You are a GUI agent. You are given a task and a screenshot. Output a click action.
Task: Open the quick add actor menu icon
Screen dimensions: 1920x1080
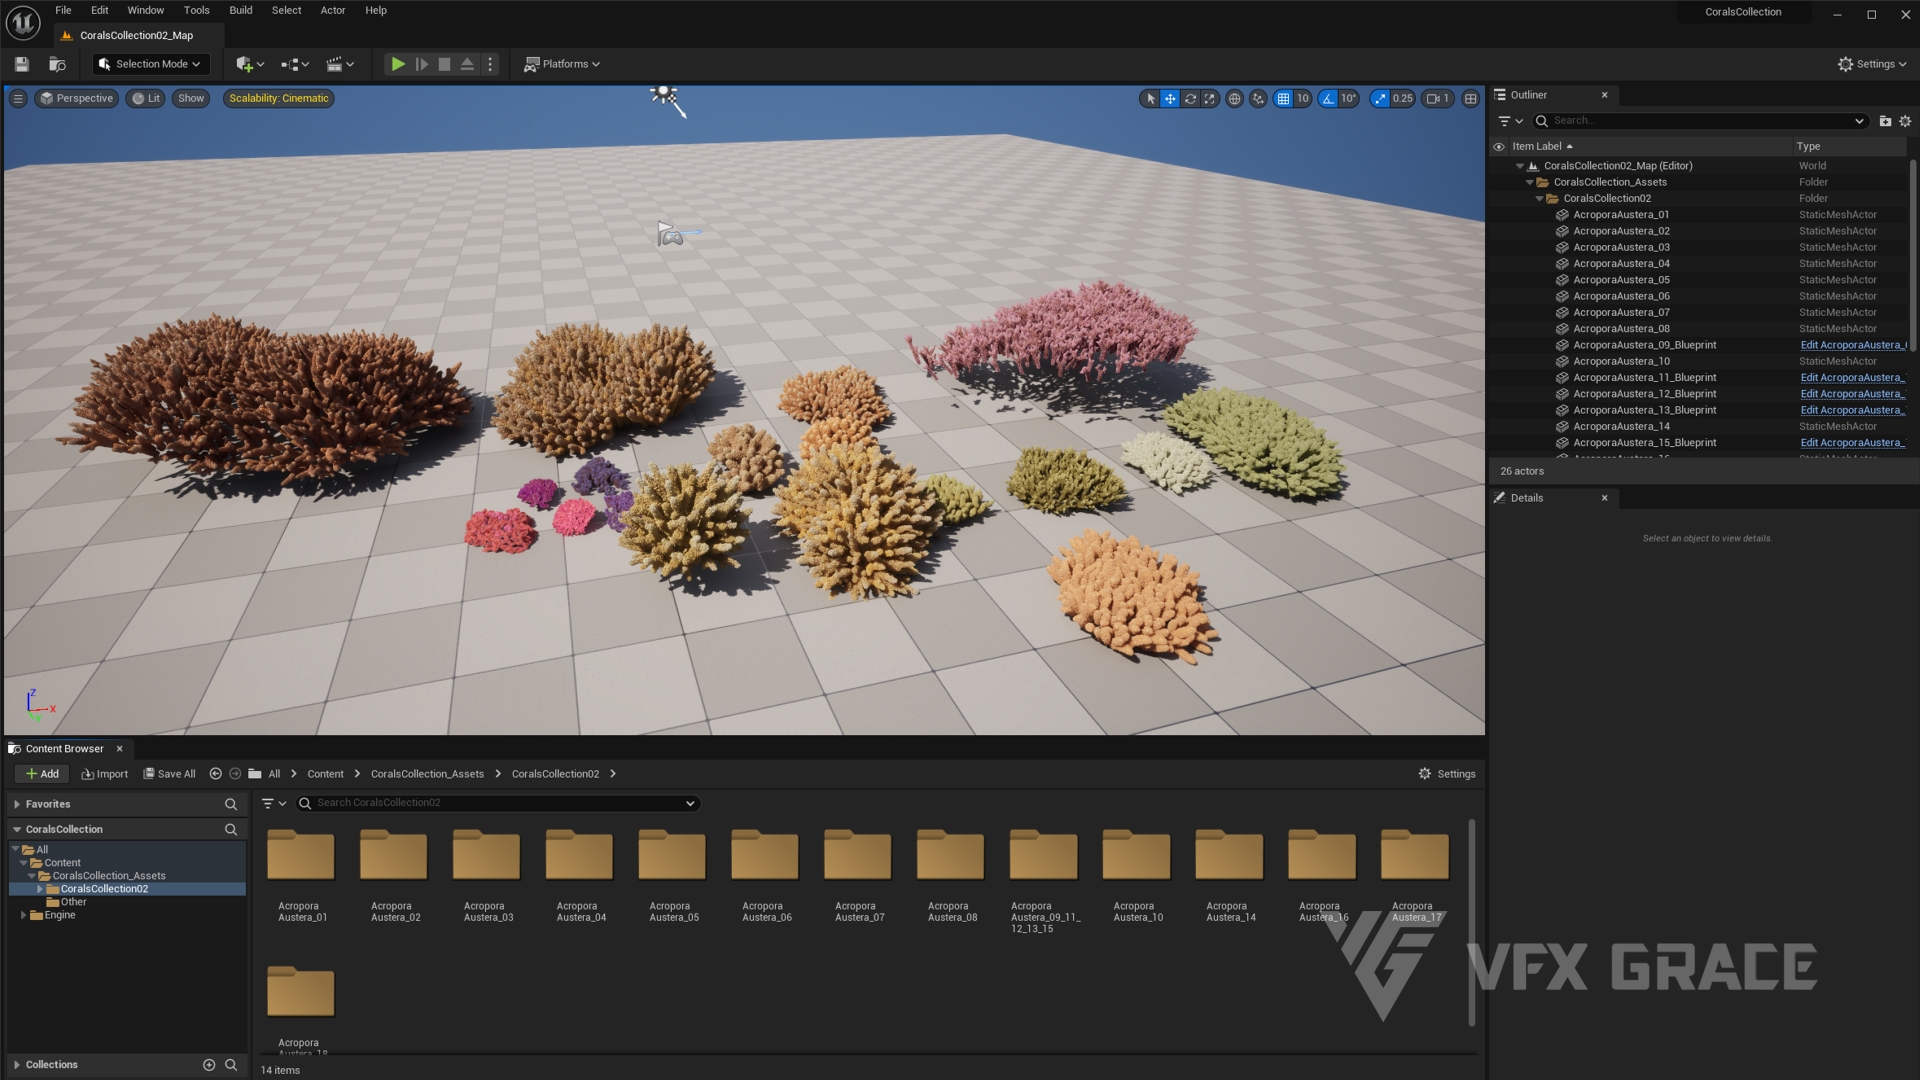pos(249,64)
